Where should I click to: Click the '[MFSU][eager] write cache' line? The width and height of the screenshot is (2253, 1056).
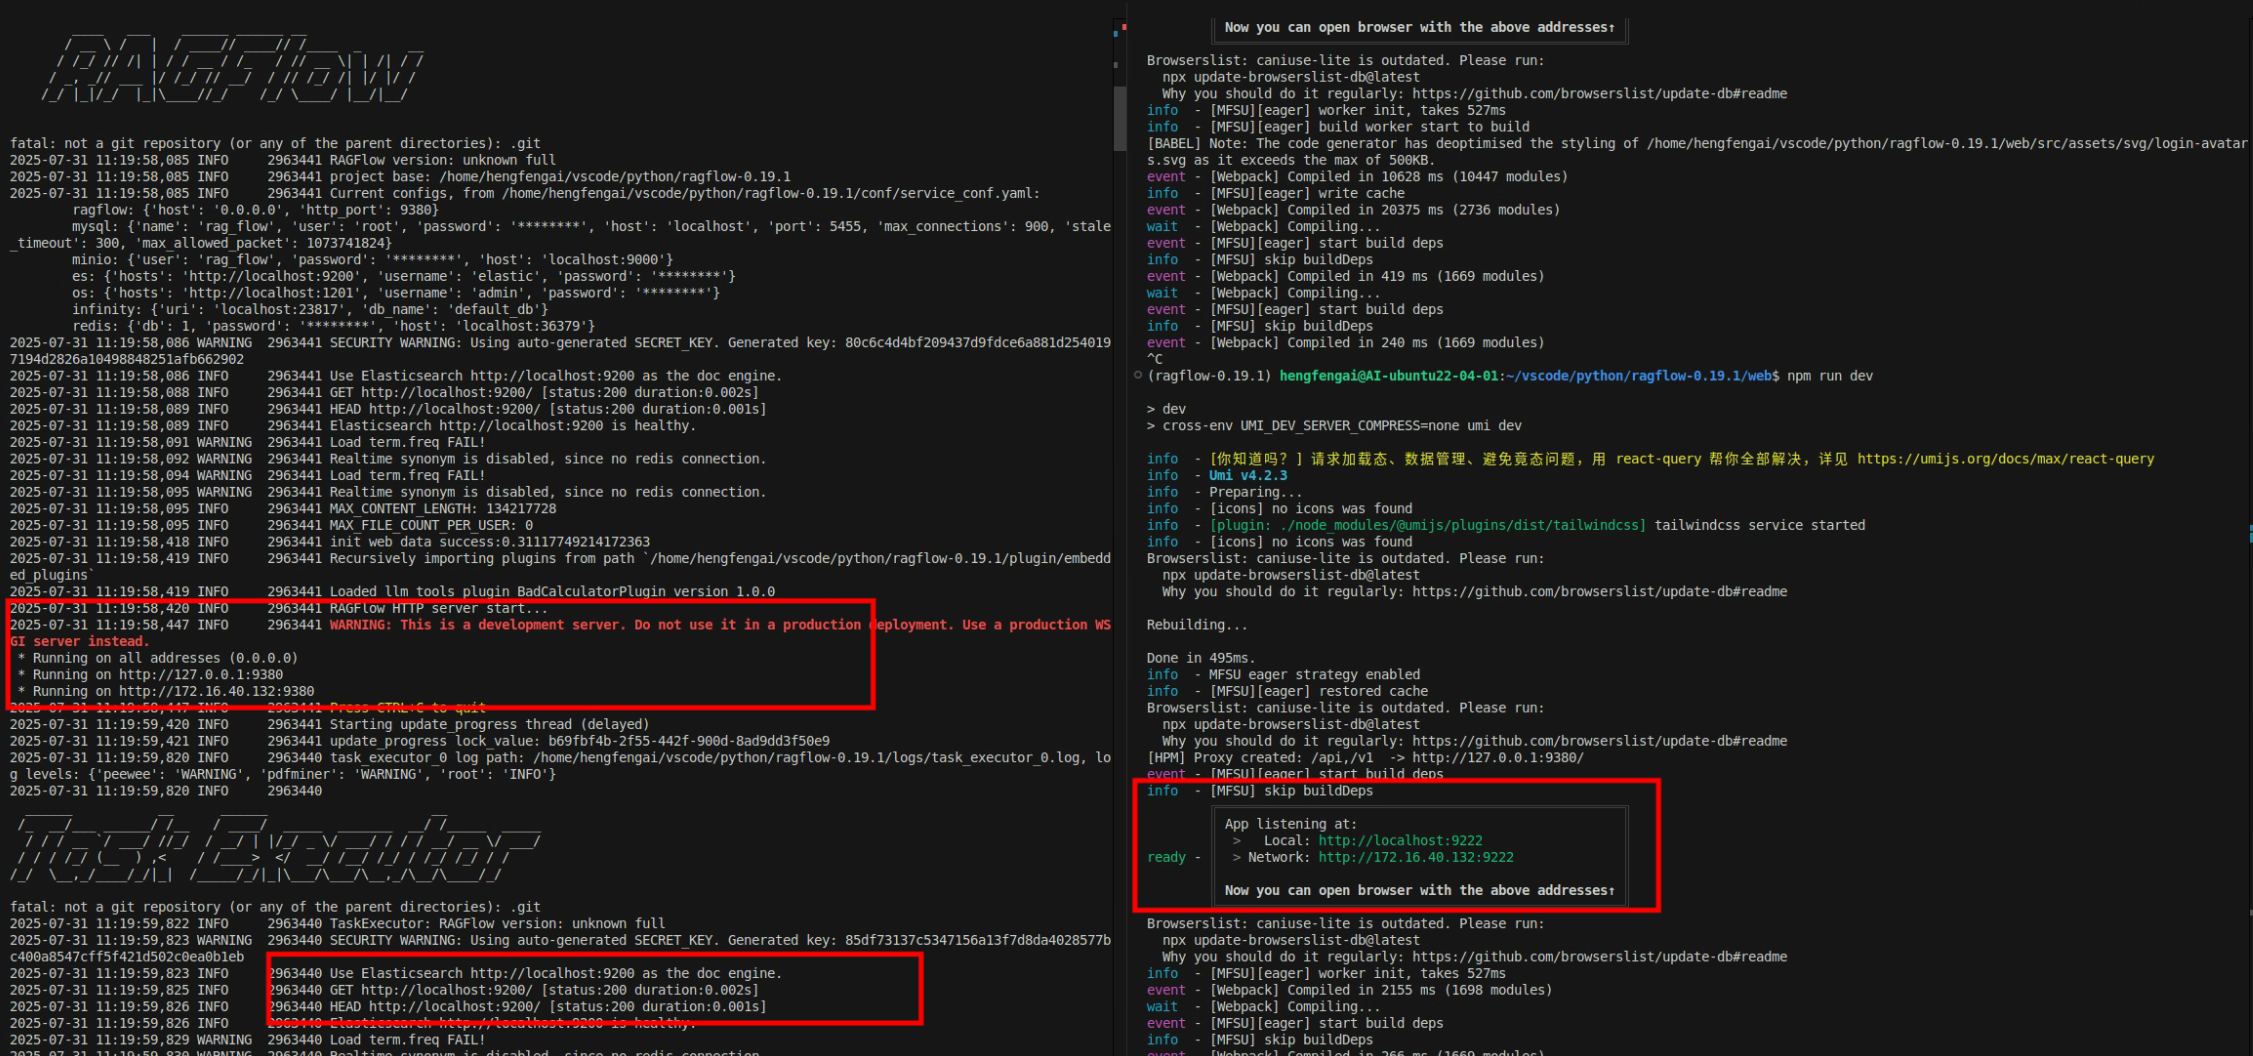(x=1275, y=193)
